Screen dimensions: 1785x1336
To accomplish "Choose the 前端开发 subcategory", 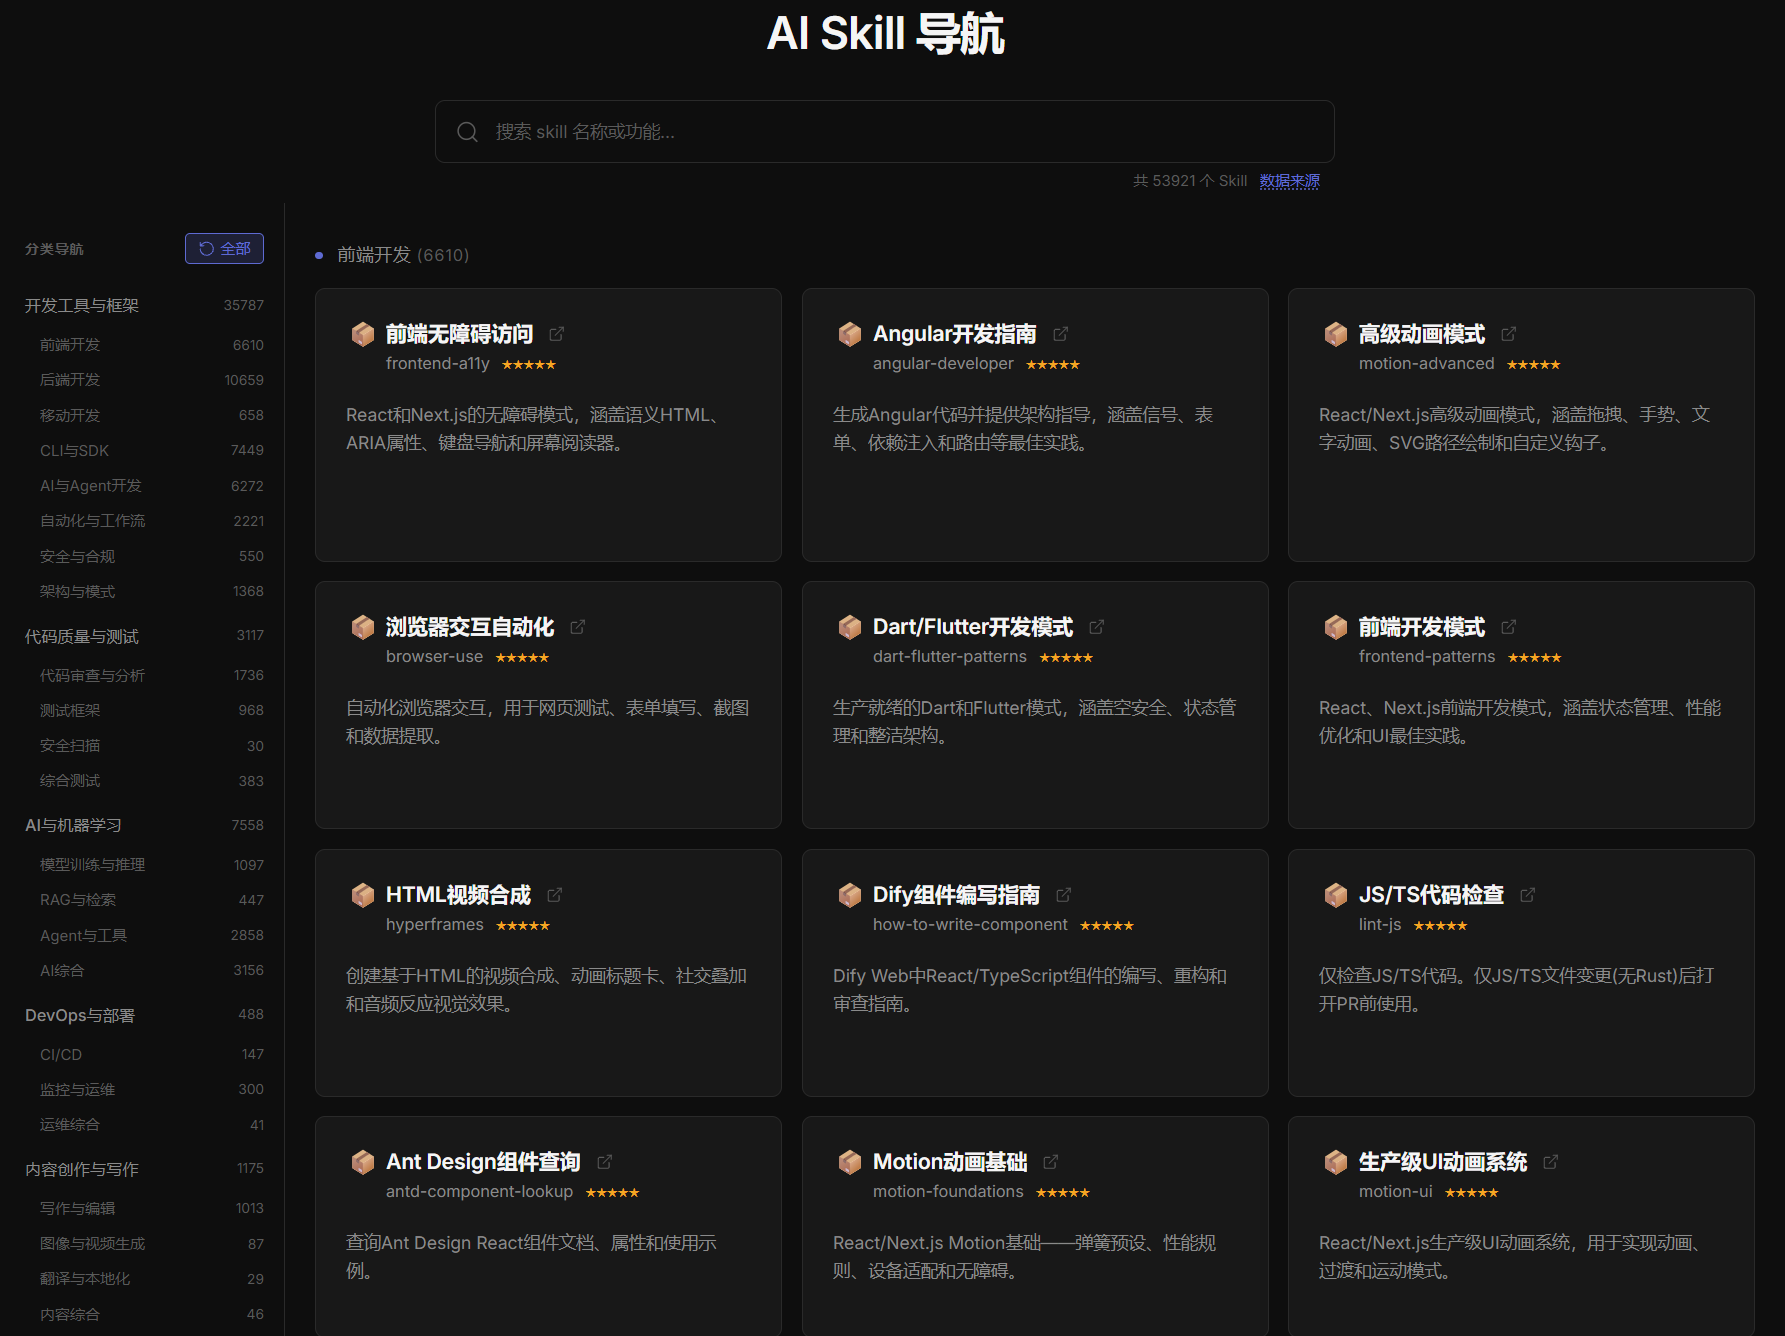I will (150, 345).
